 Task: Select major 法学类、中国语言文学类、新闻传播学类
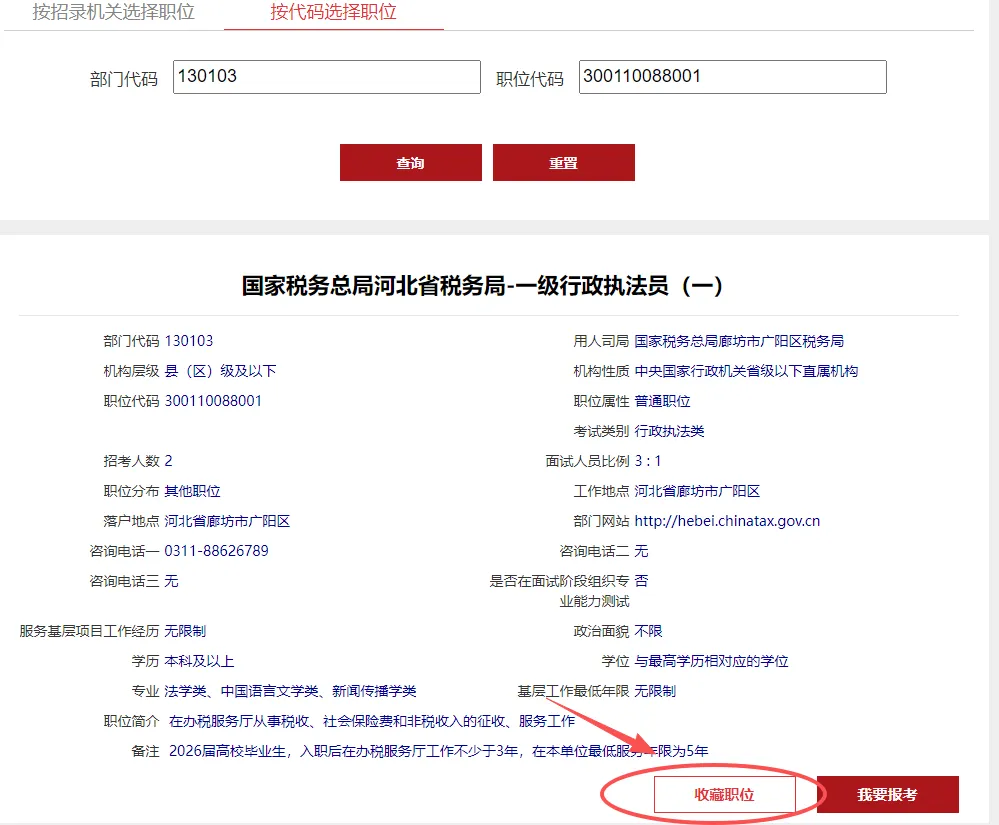pos(291,691)
